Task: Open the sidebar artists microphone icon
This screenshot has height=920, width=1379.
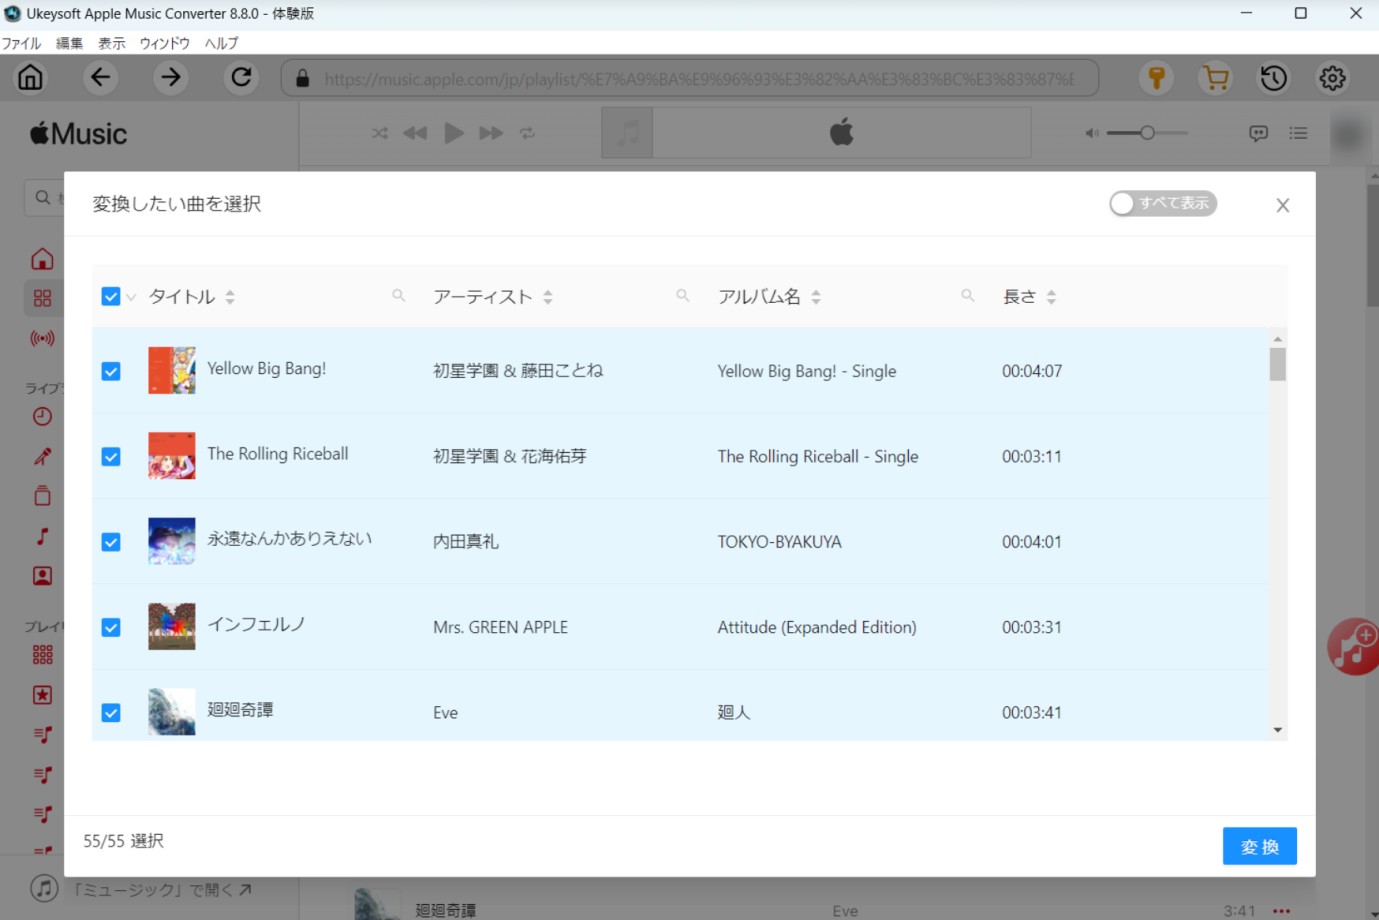Action: pyautogui.click(x=42, y=456)
